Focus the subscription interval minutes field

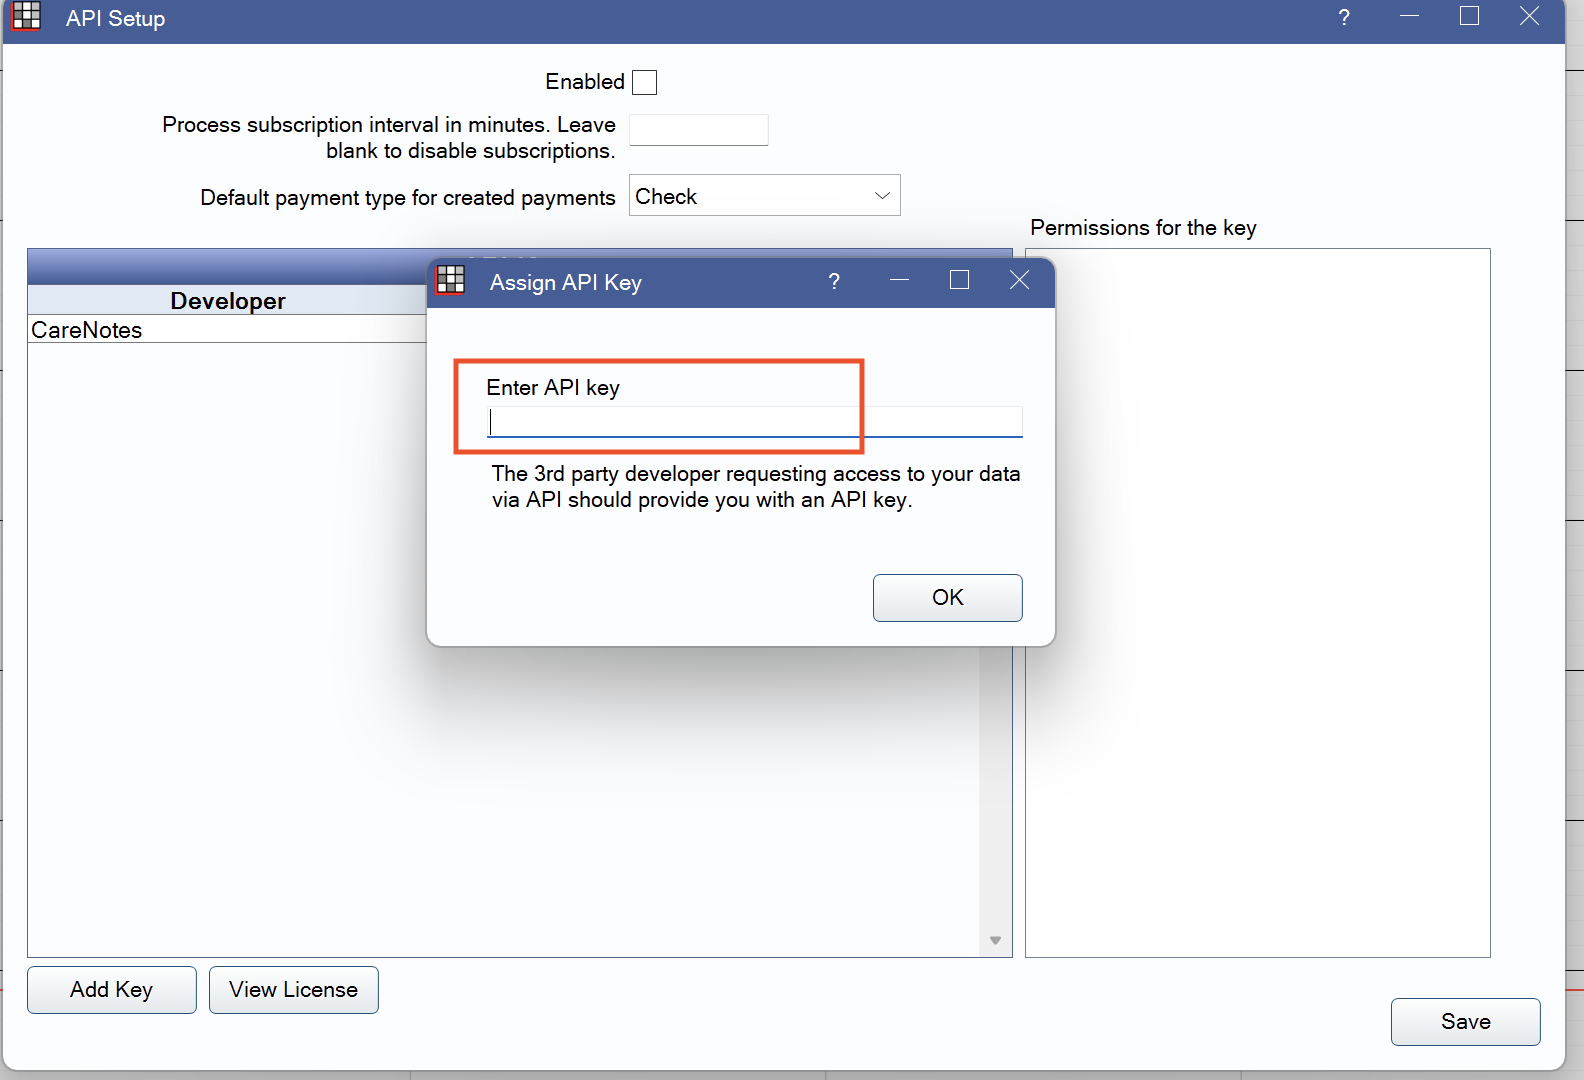pos(698,130)
